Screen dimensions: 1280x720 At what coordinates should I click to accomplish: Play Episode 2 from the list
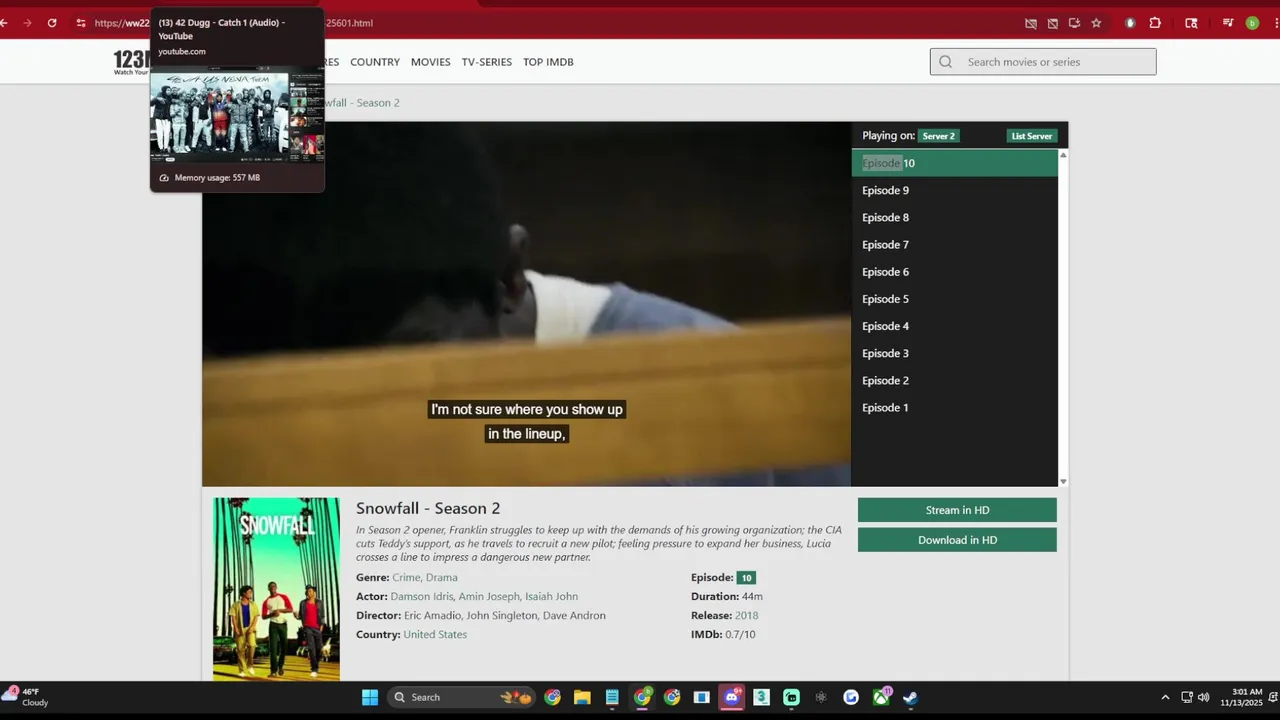pyautogui.click(x=954, y=380)
